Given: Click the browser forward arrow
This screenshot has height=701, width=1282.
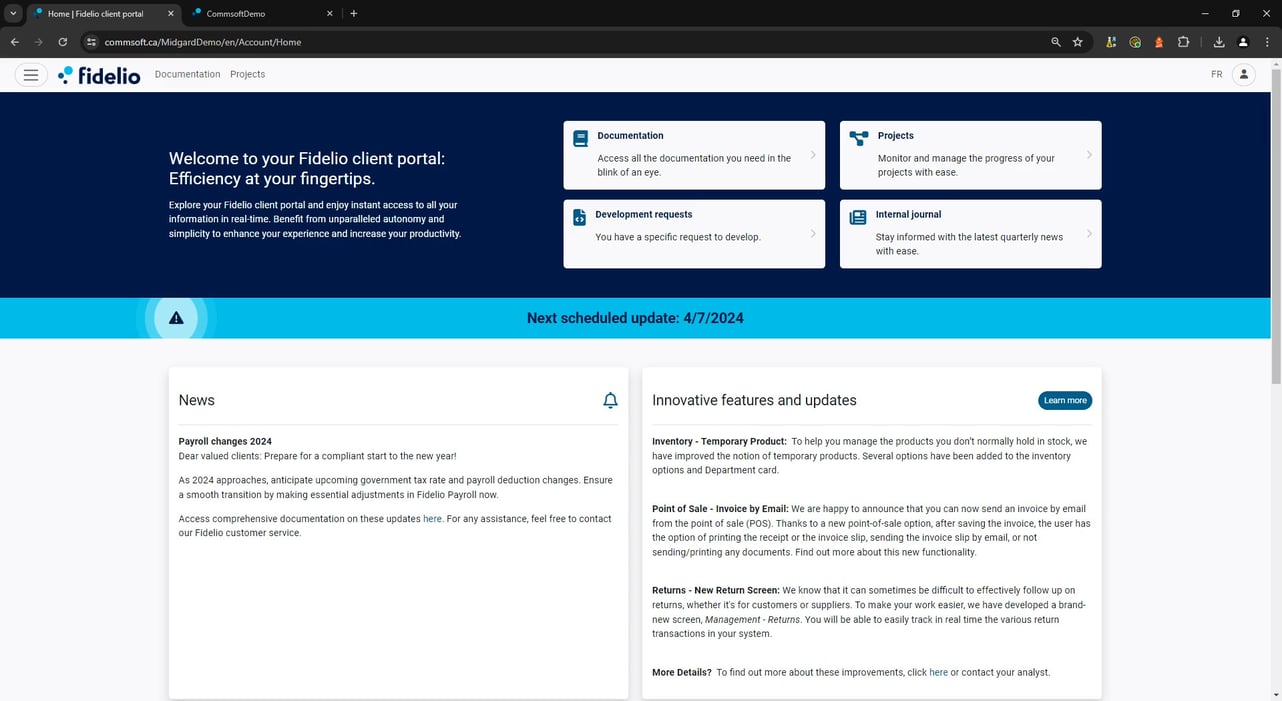Looking at the screenshot, I should (38, 42).
